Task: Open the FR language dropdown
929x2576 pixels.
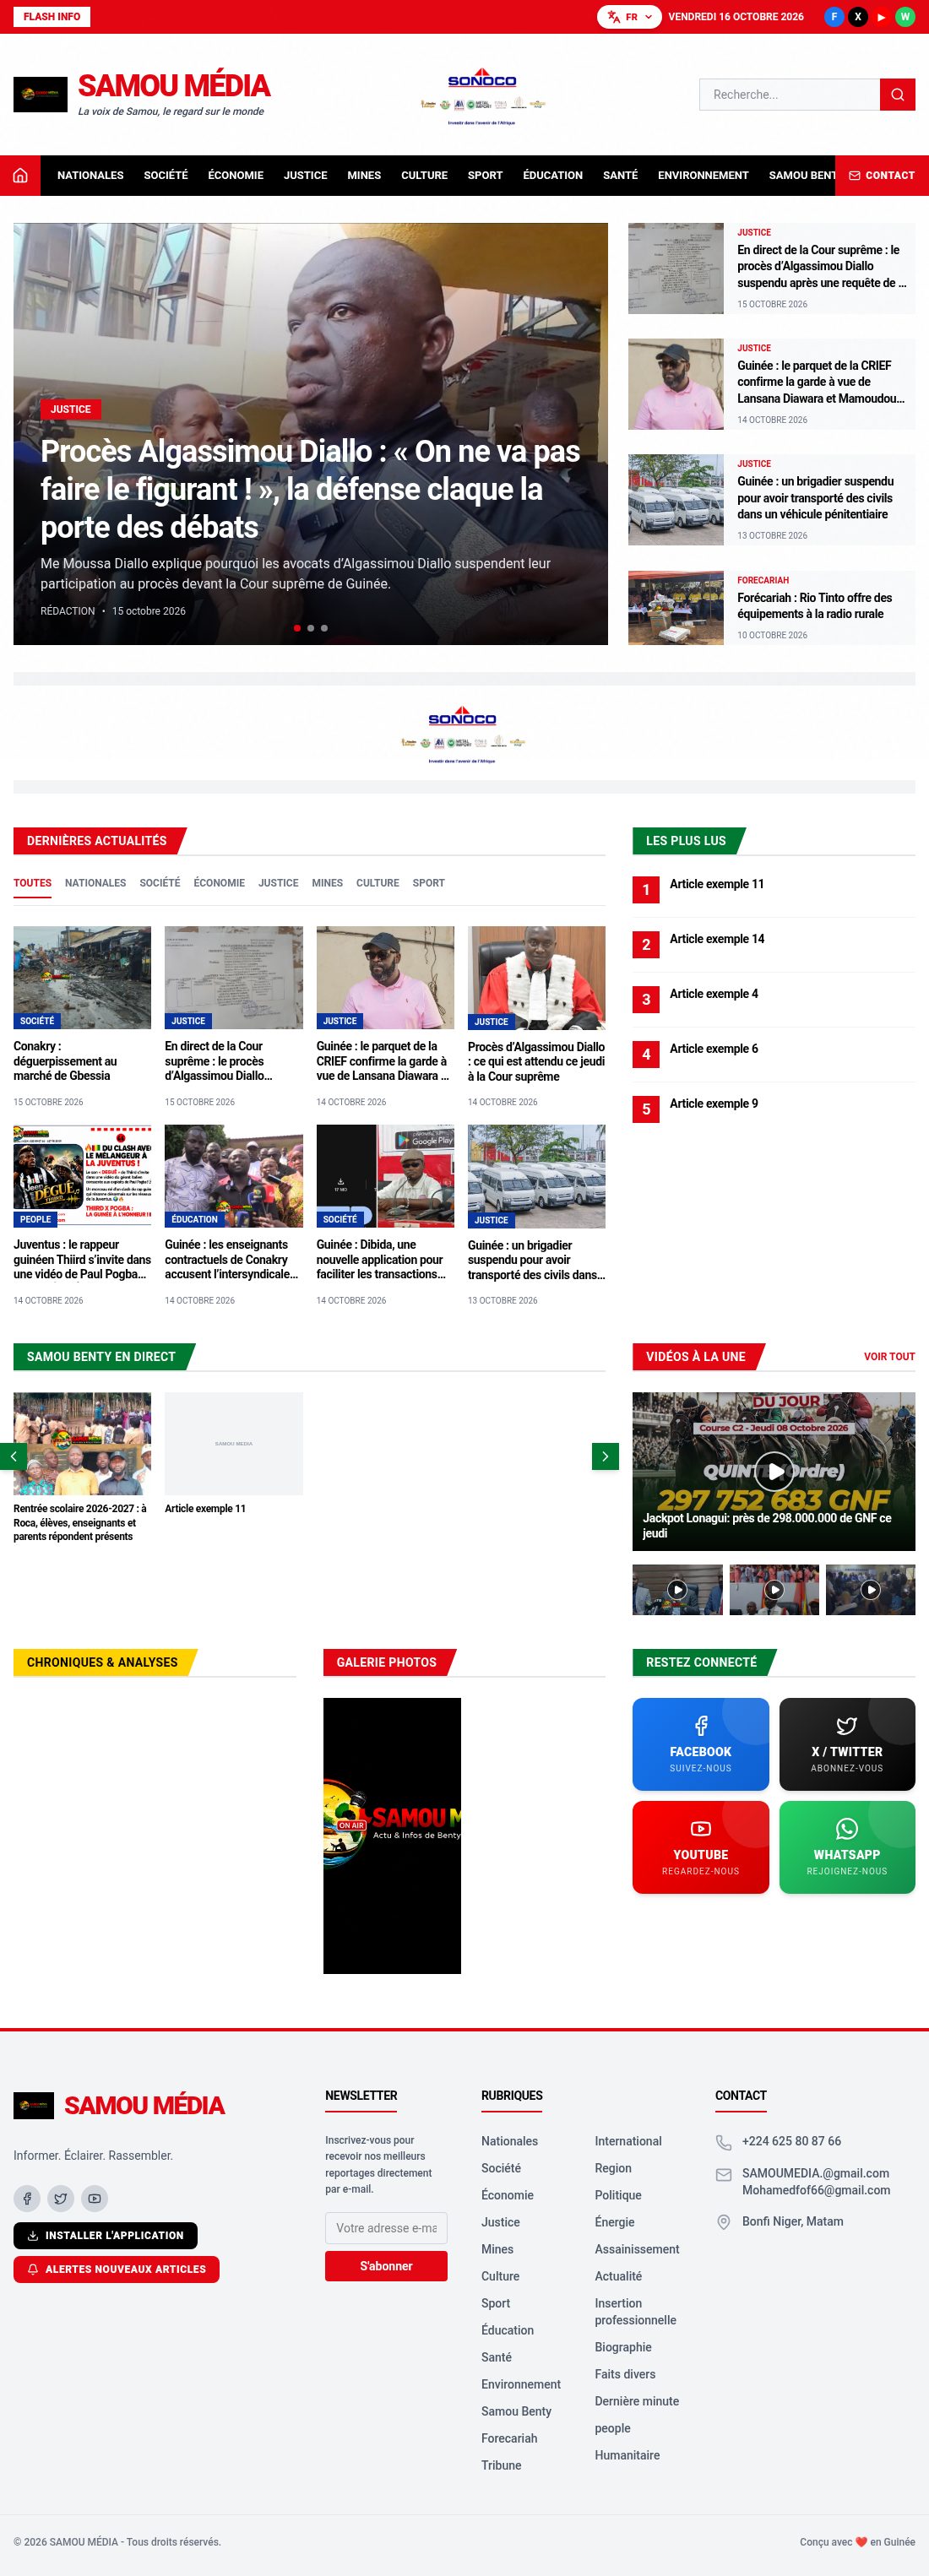Action: click(629, 17)
